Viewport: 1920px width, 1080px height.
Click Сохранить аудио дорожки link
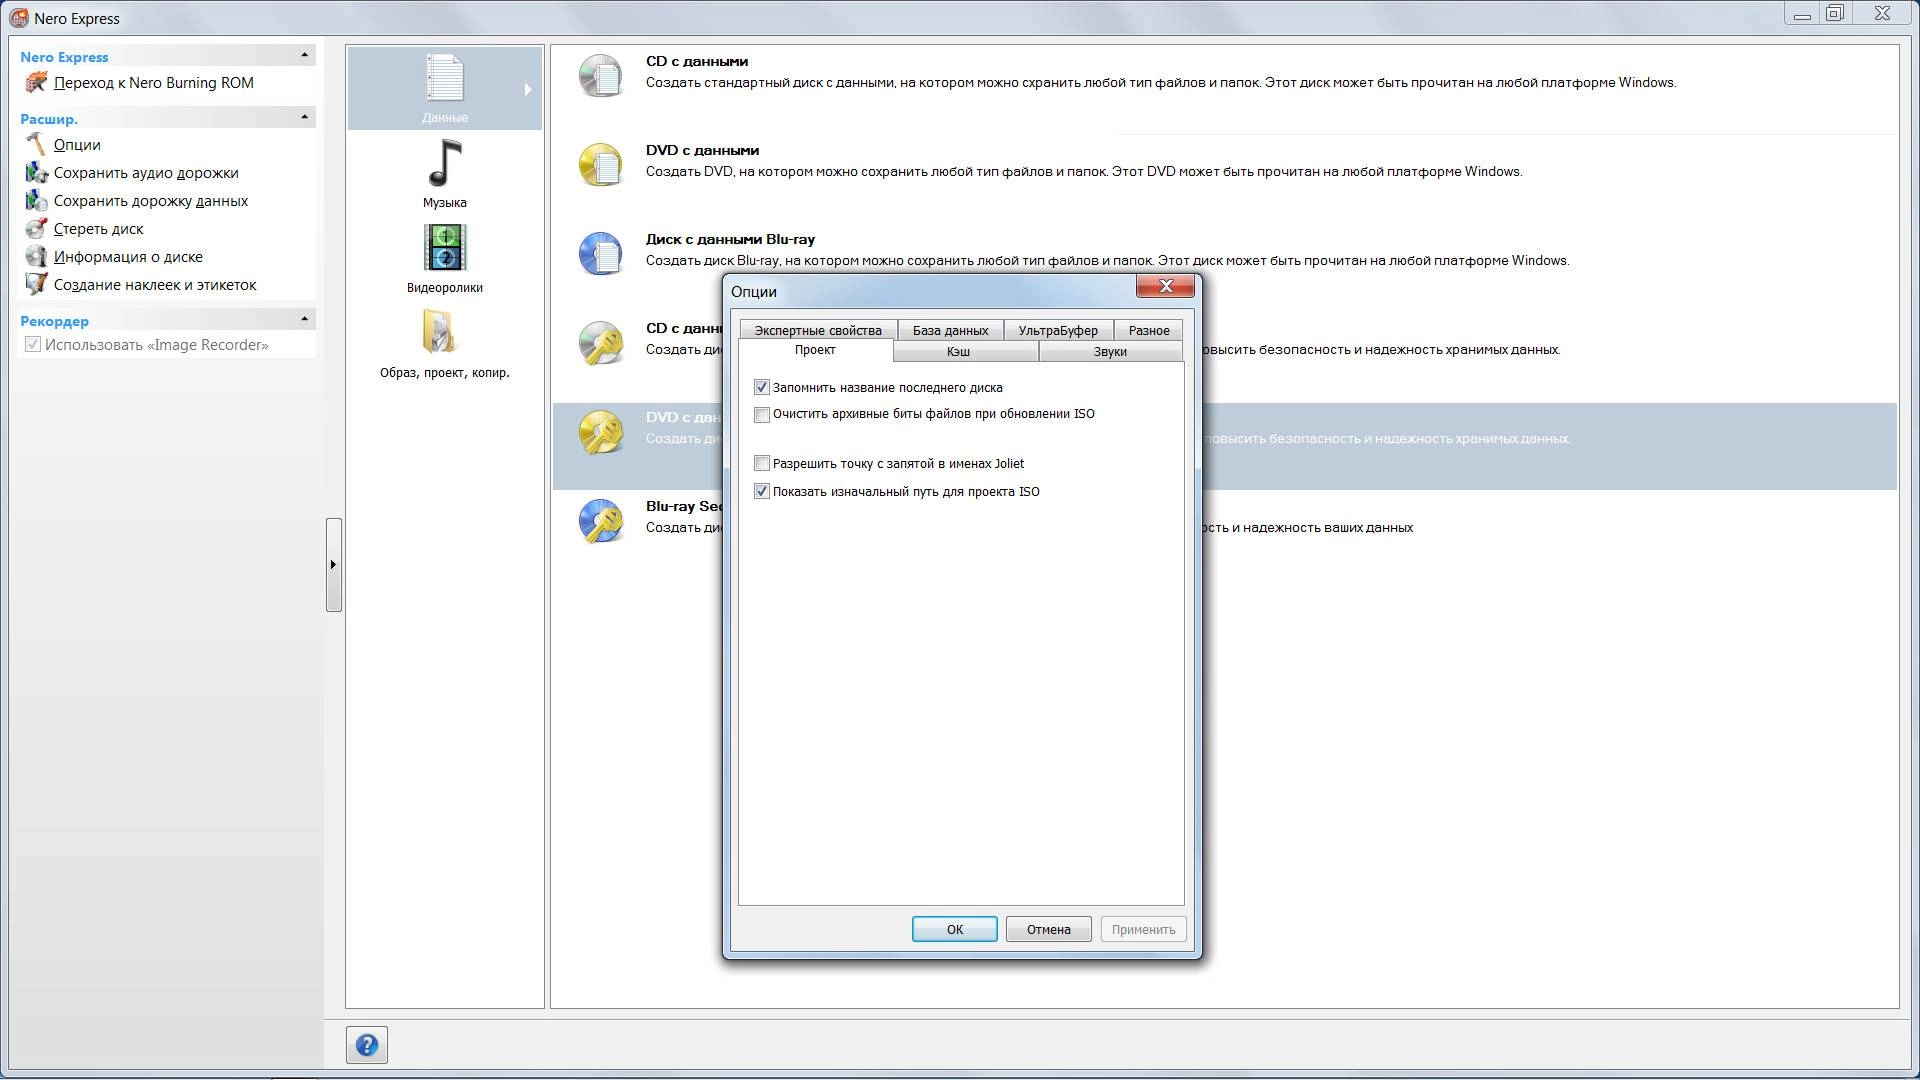pyautogui.click(x=146, y=173)
